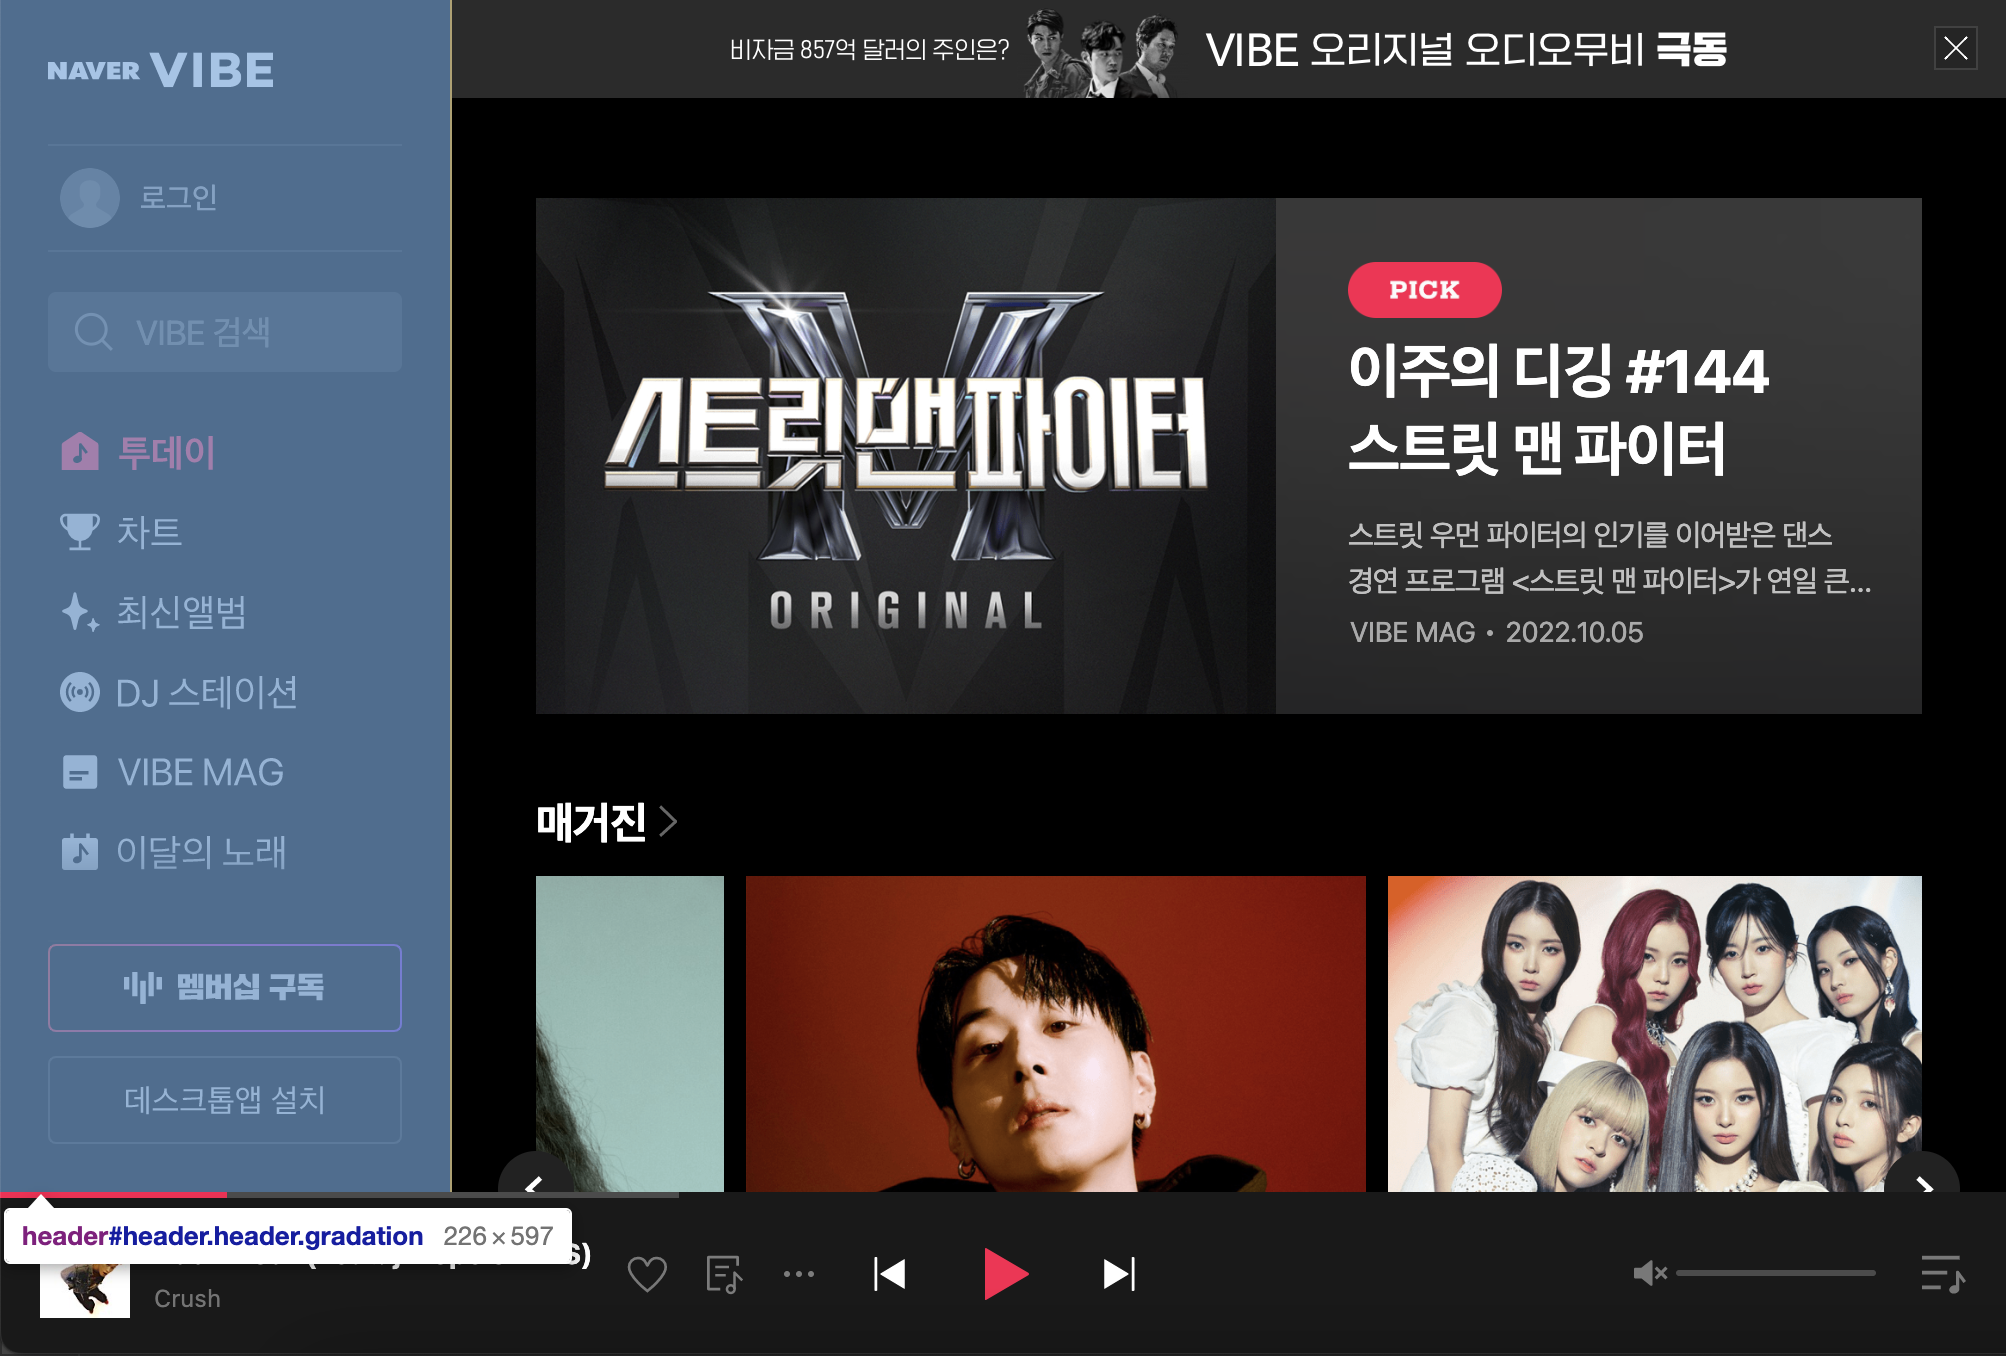Show previous magazine carousel items
The height and width of the screenshot is (1356, 2006).
[x=535, y=1180]
